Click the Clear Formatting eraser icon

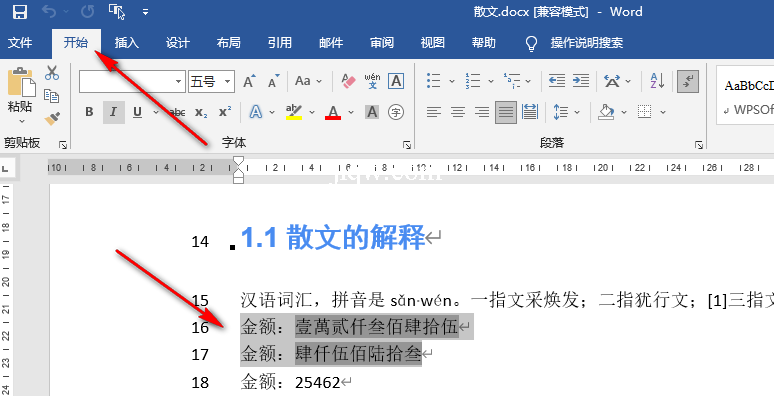coord(348,81)
